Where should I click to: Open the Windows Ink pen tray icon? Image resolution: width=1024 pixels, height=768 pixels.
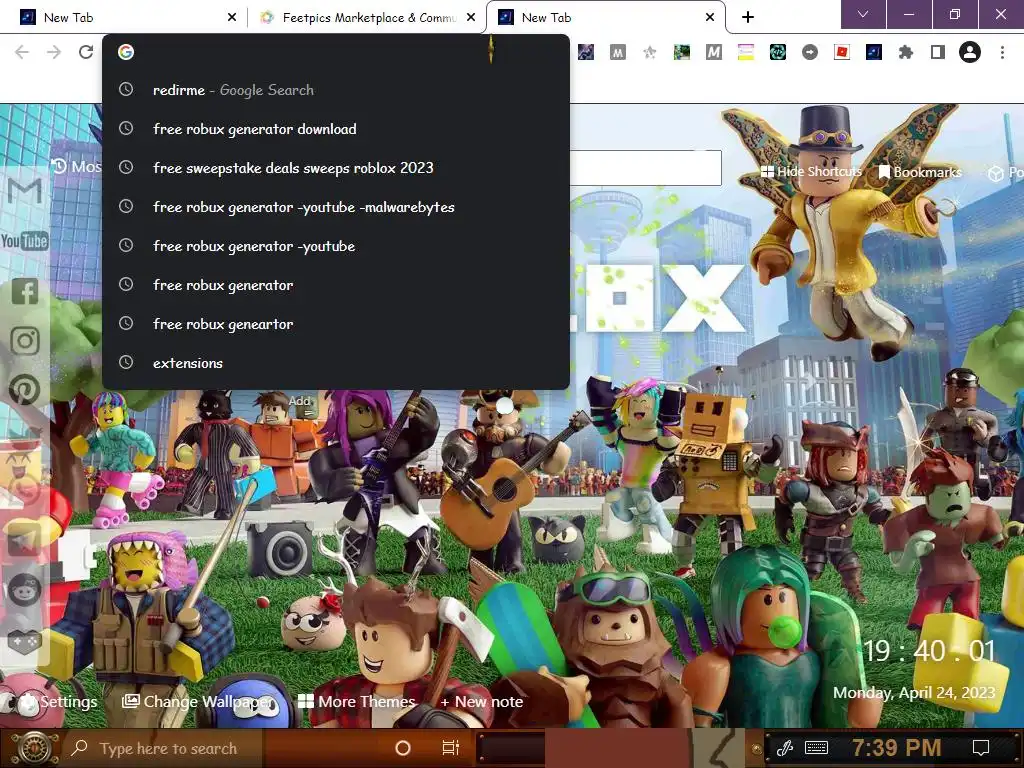(x=785, y=748)
